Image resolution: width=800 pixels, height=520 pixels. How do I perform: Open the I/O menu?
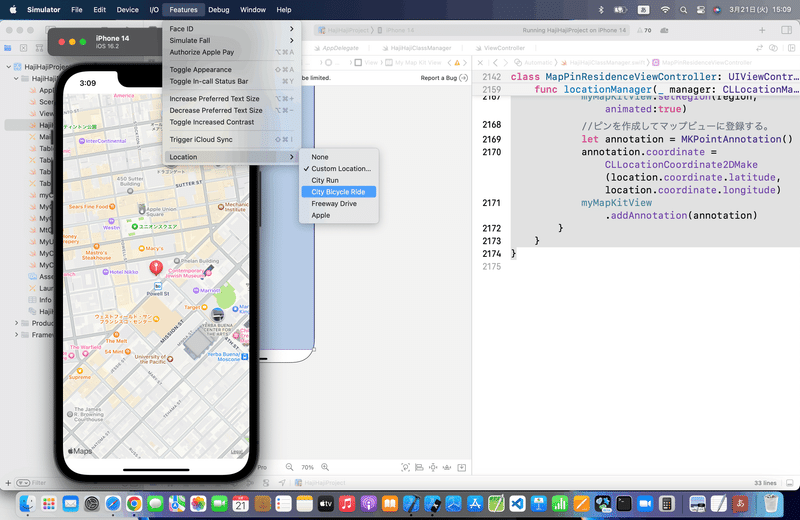tap(154, 10)
